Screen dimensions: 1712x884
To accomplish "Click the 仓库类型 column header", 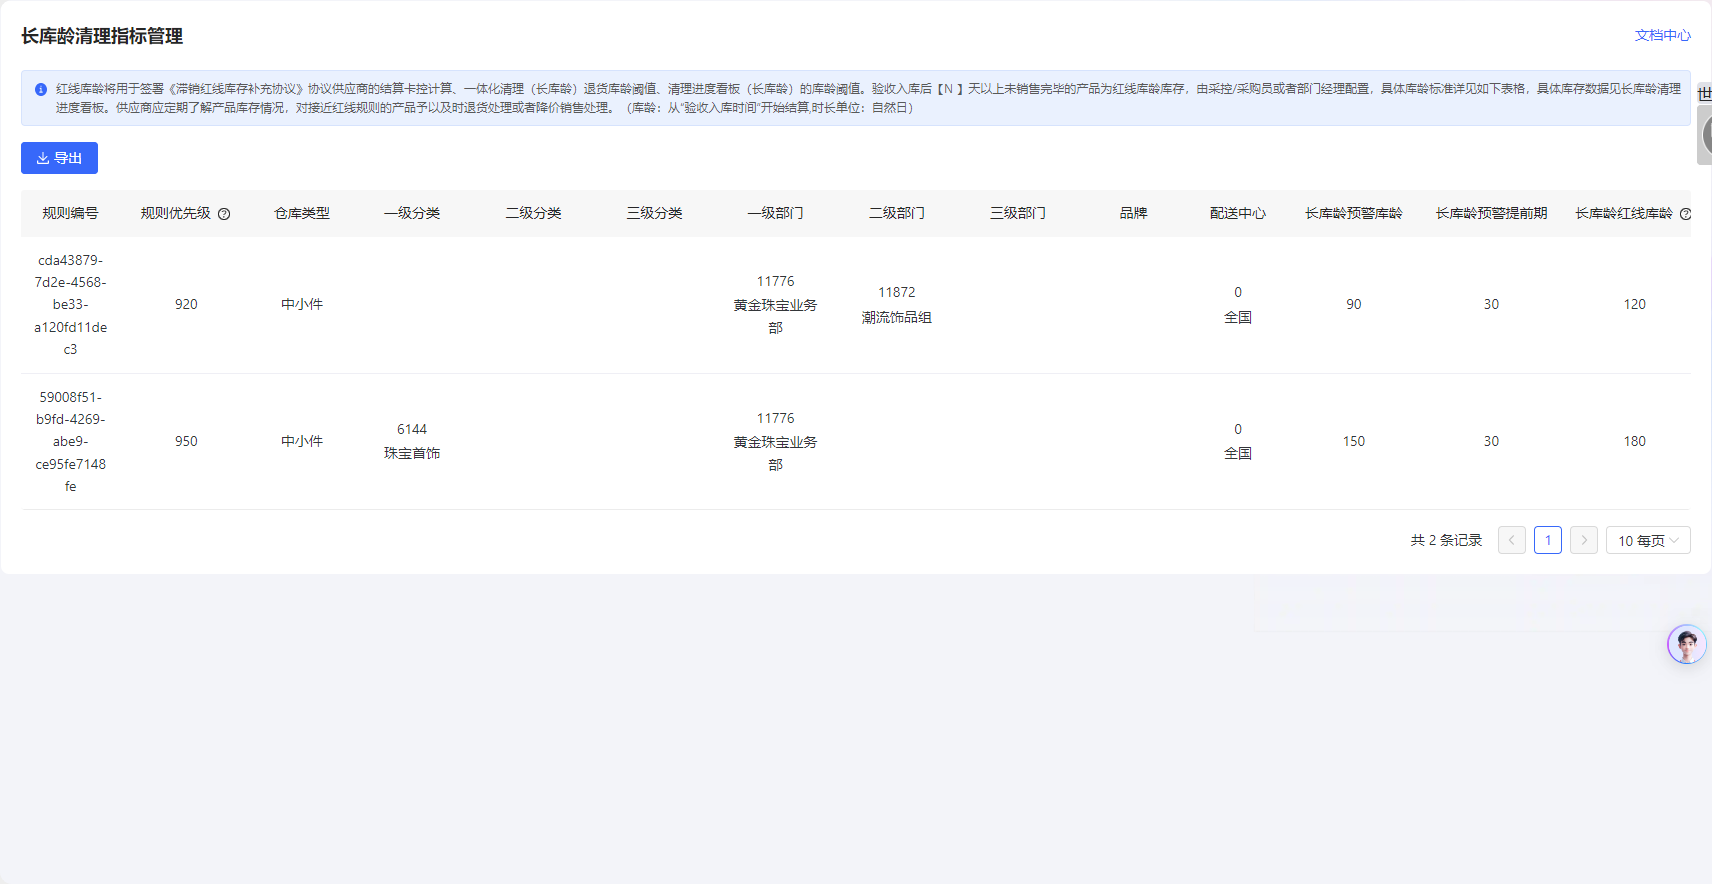I will [x=301, y=213].
